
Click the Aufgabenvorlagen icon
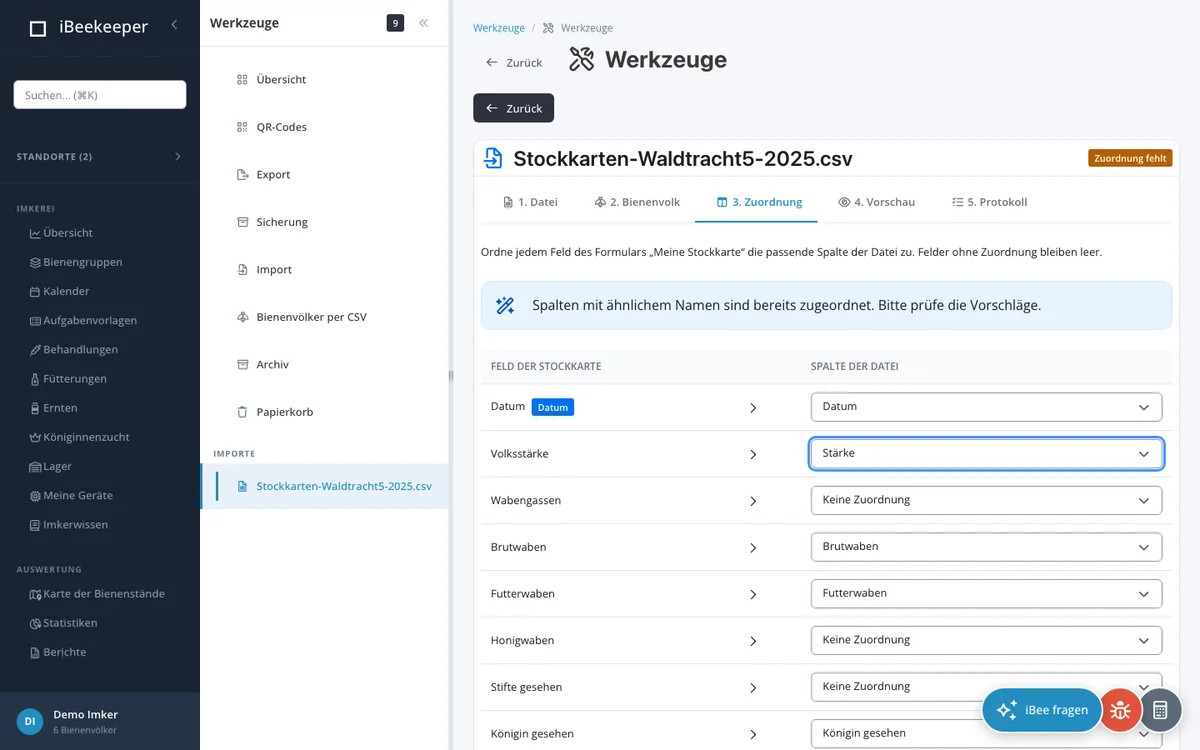click(x=35, y=321)
